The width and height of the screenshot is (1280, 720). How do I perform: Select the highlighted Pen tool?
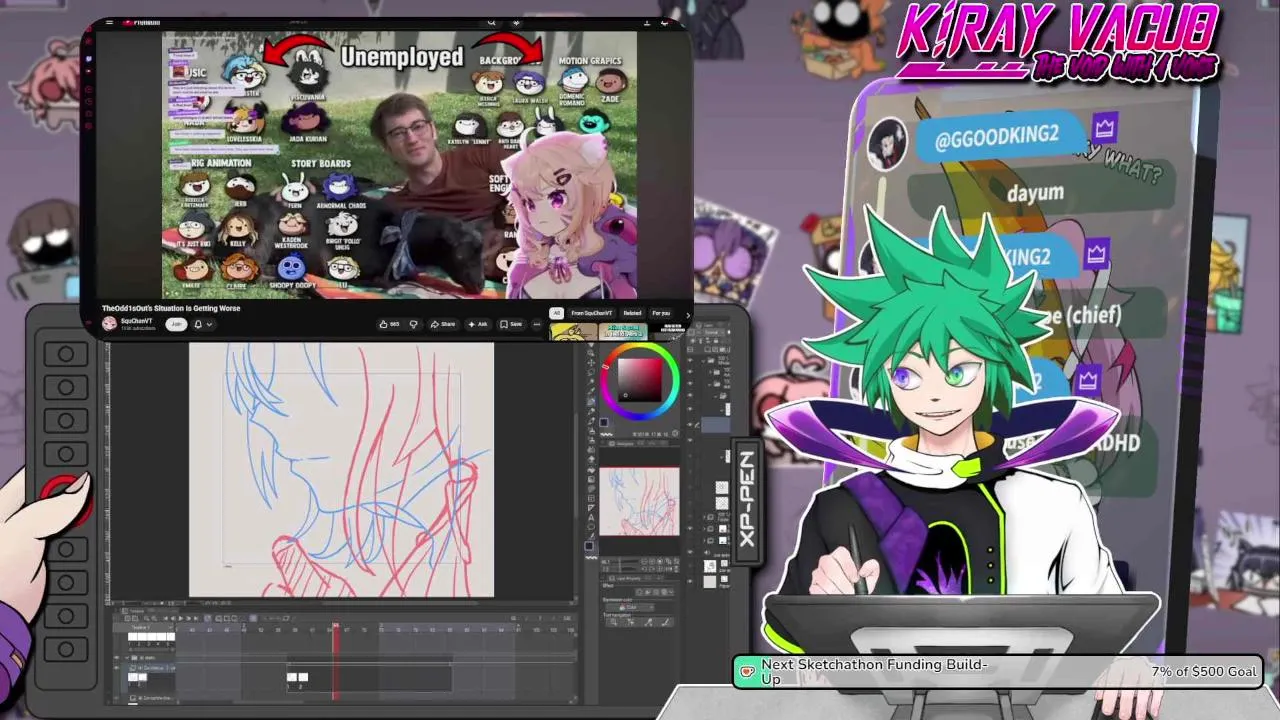pyautogui.click(x=591, y=401)
